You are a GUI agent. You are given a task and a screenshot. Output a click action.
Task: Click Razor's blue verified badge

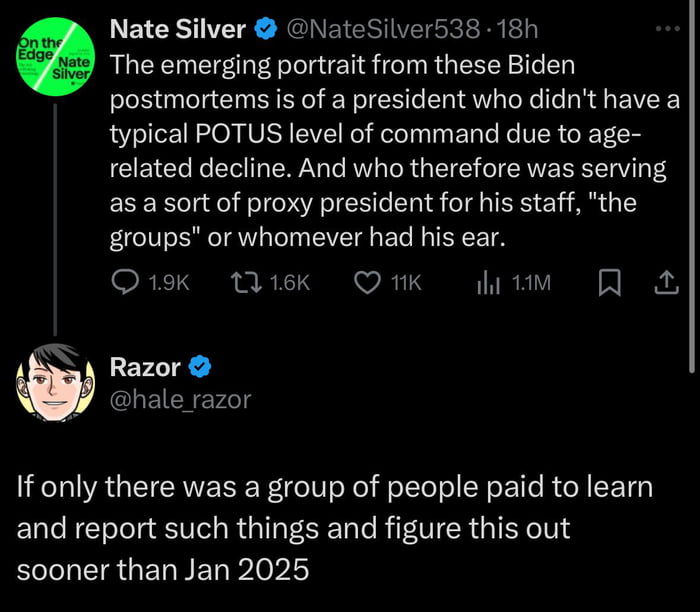click(x=200, y=367)
